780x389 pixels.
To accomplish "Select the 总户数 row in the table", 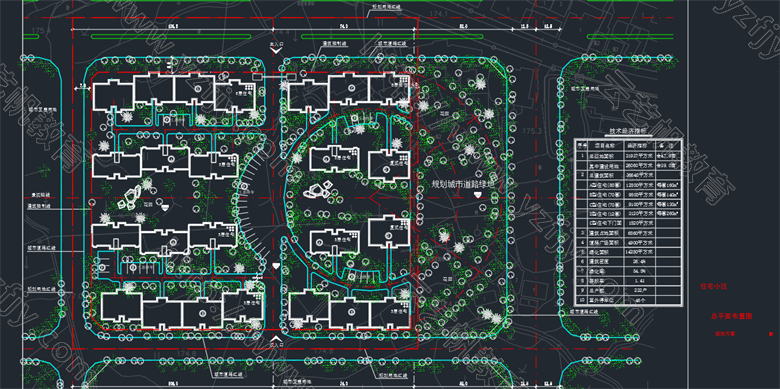I will [x=628, y=290].
